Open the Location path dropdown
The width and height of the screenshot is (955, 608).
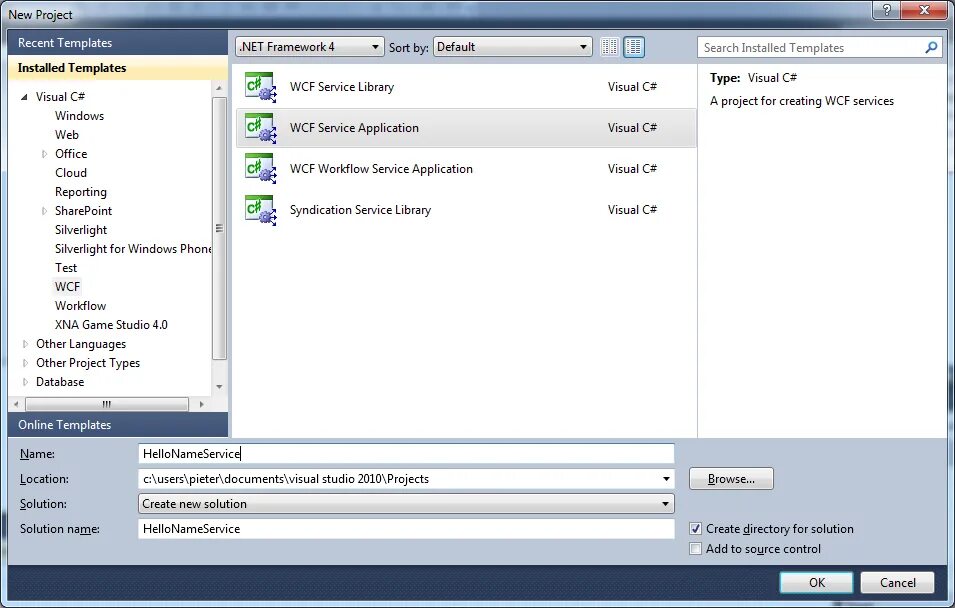point(666,479)
